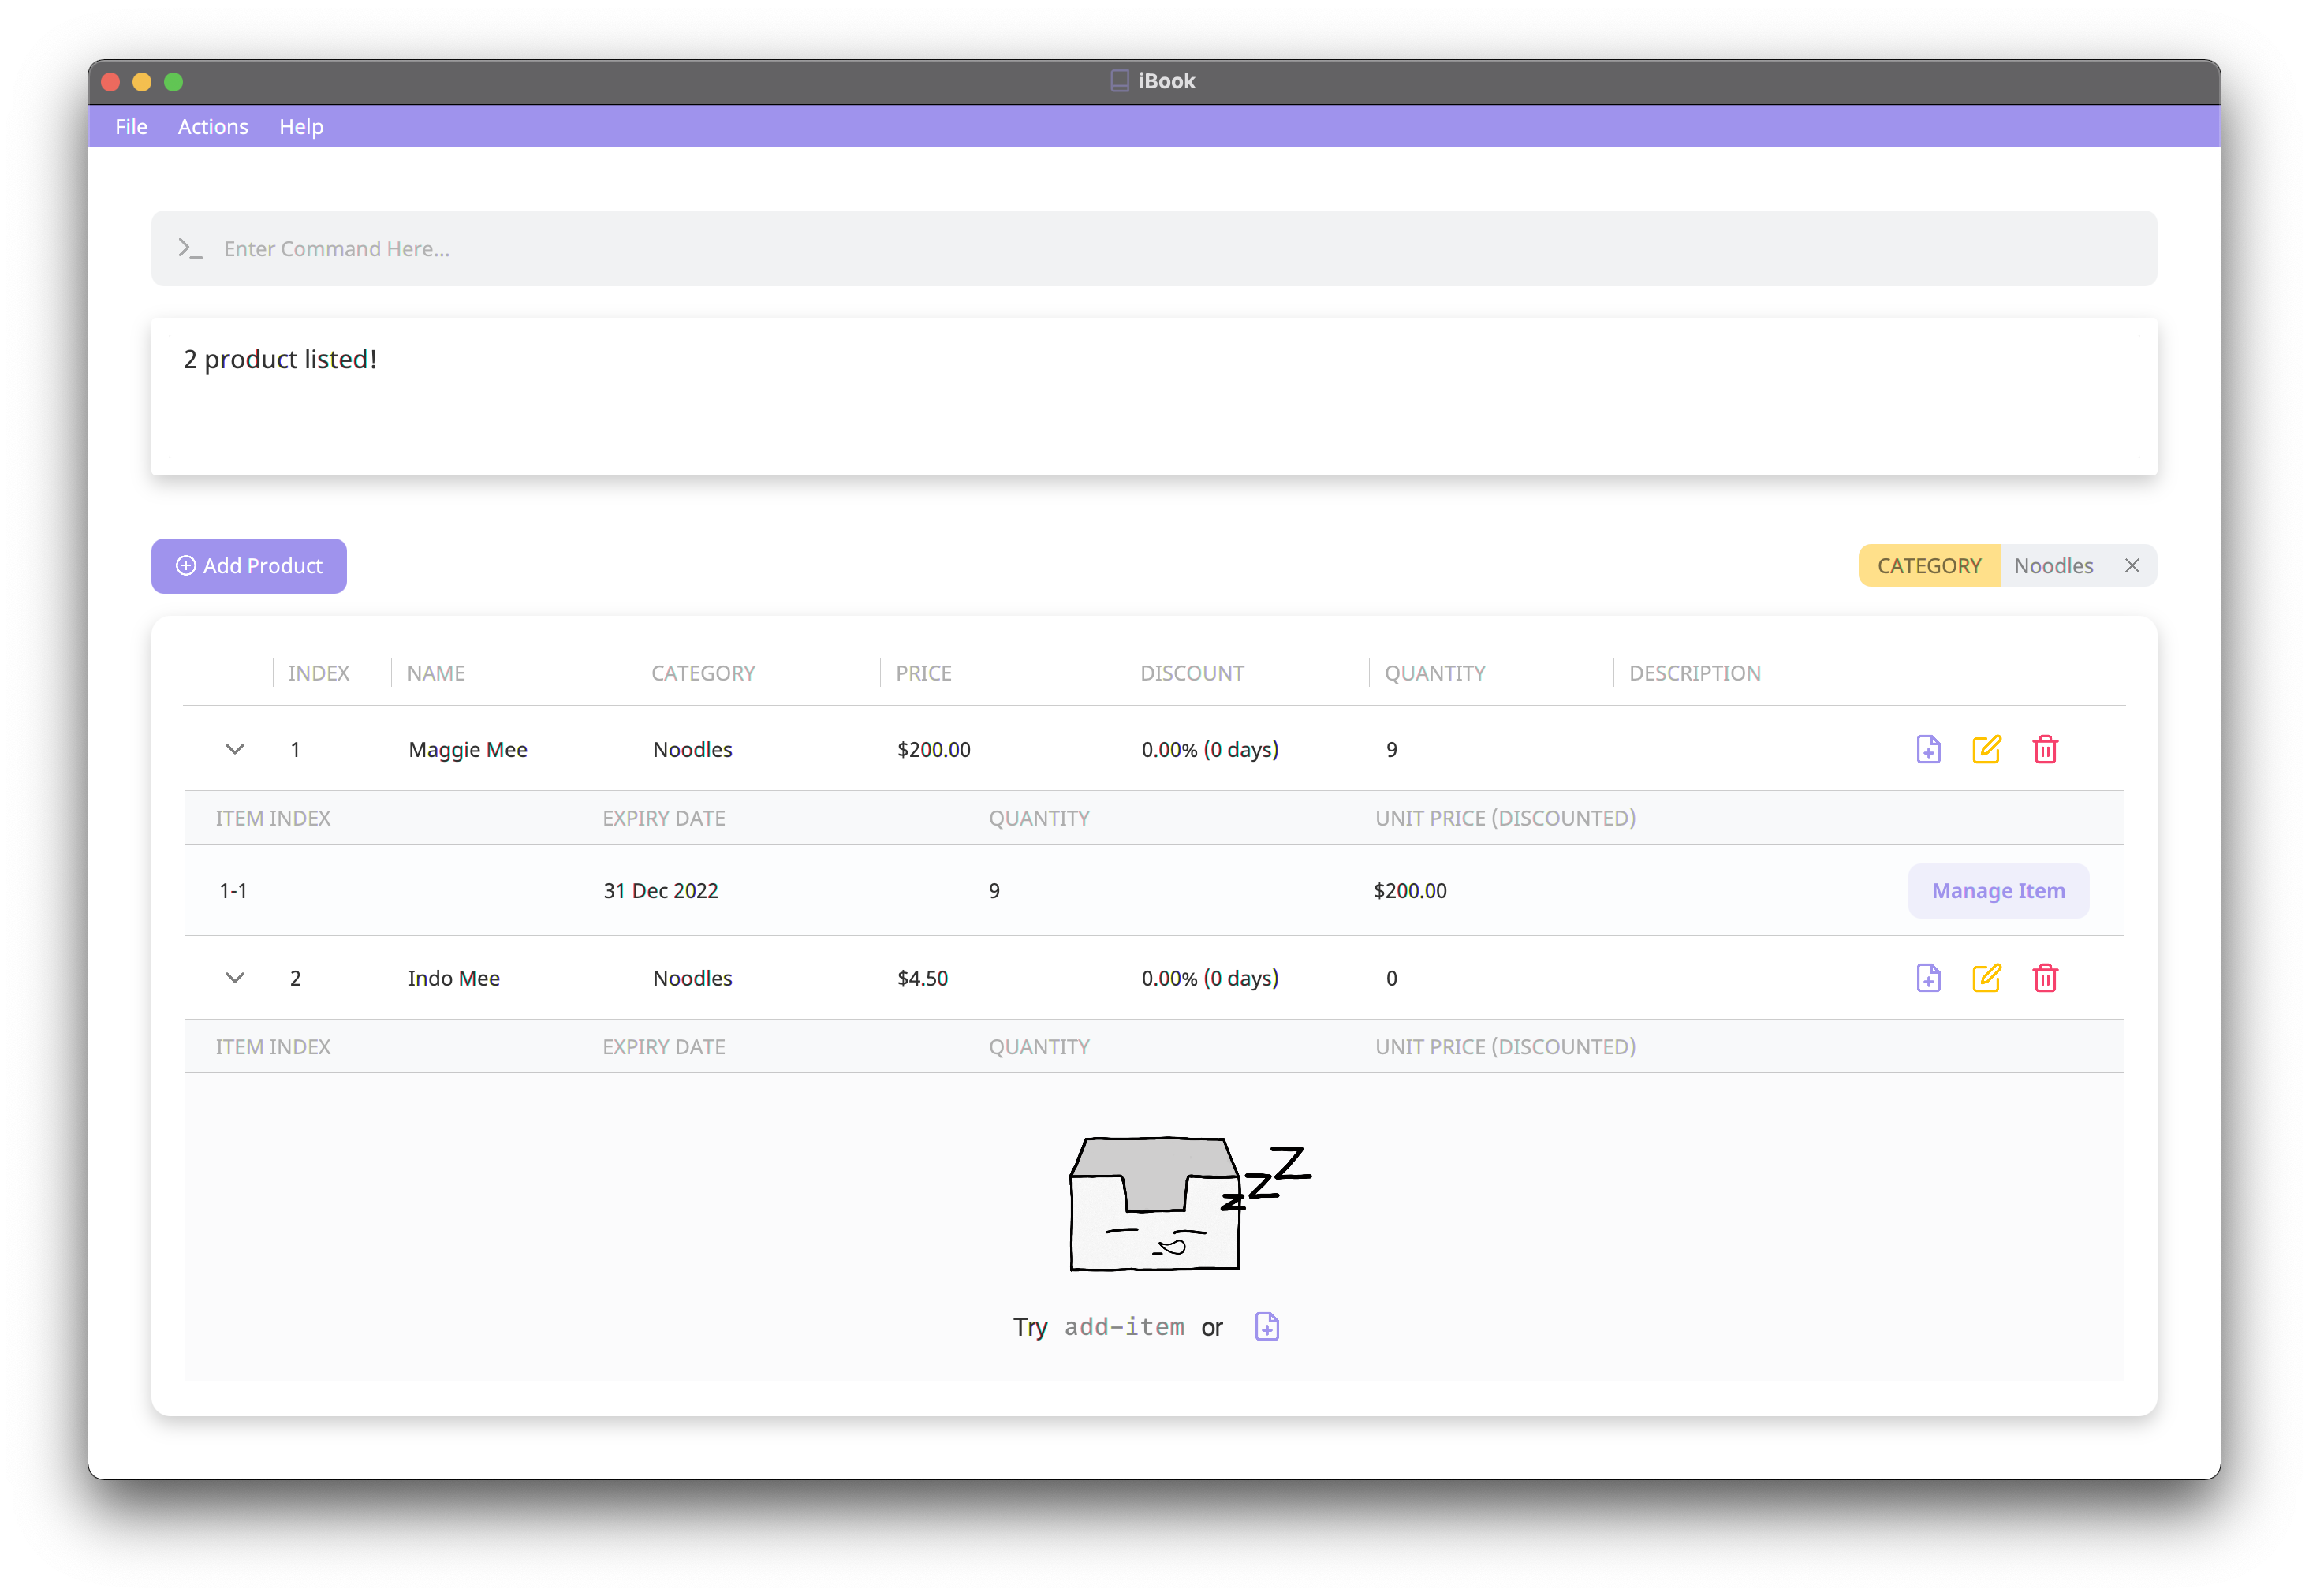Image resolution: width=2309 pixels, height=1596 pixels.
Task: Open the Actions menu
Action: [x=213, y=127]
